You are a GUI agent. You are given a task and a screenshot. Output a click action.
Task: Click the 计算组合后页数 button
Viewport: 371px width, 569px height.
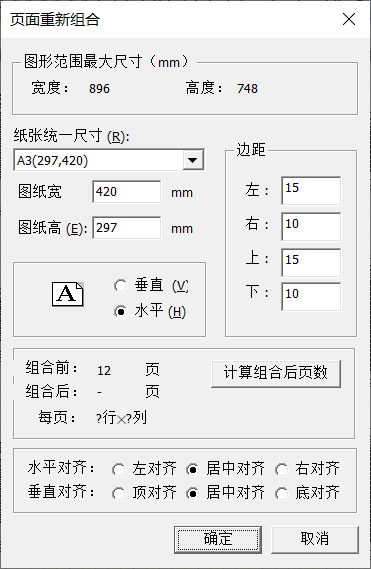point(276,373)
